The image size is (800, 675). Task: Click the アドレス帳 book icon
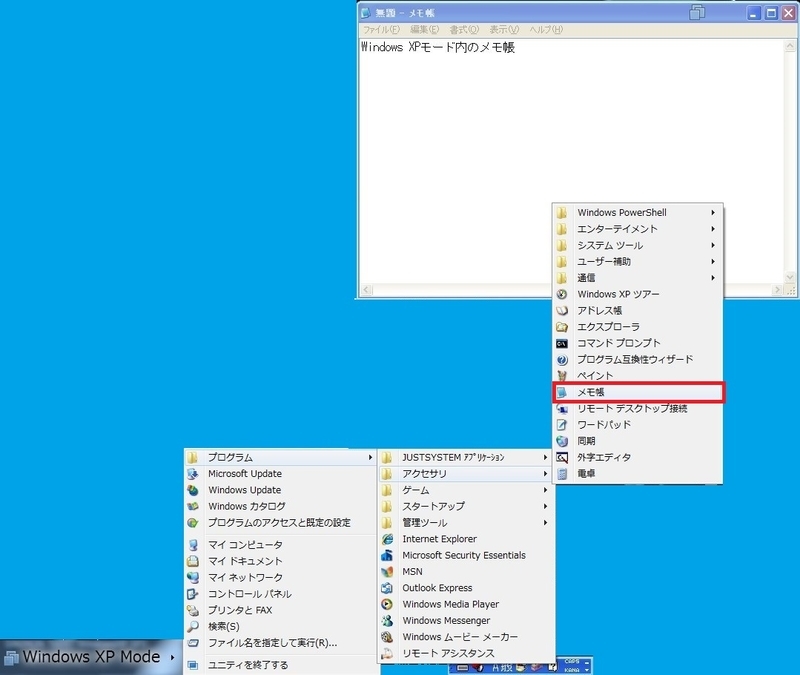coord(562,310)
